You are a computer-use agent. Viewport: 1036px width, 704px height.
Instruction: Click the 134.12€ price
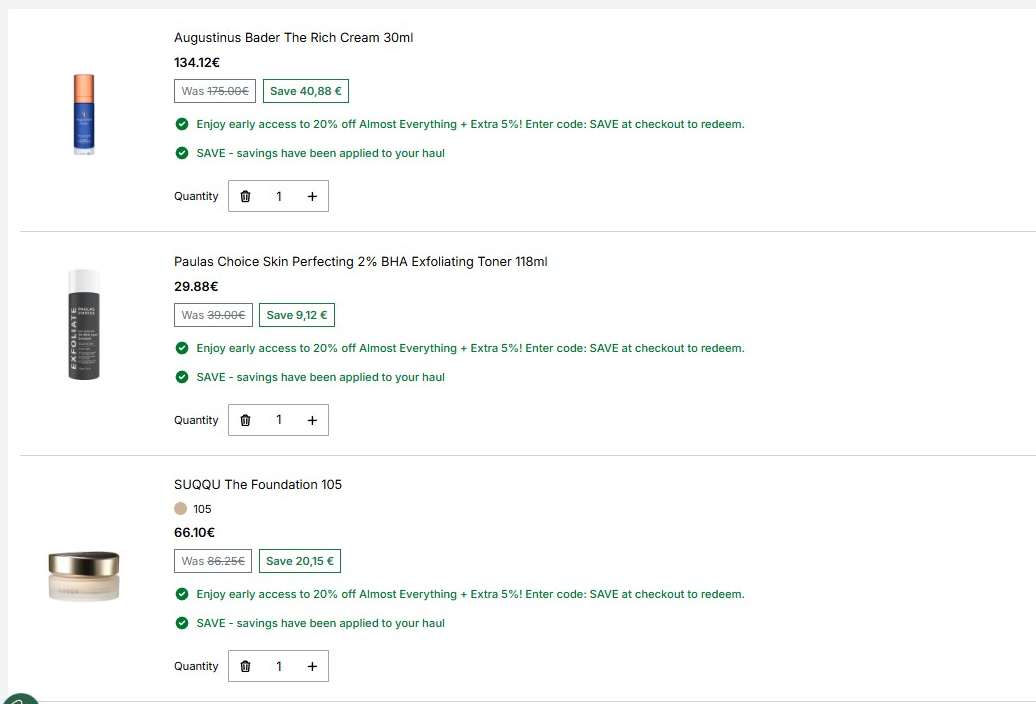tap(197, 63)
